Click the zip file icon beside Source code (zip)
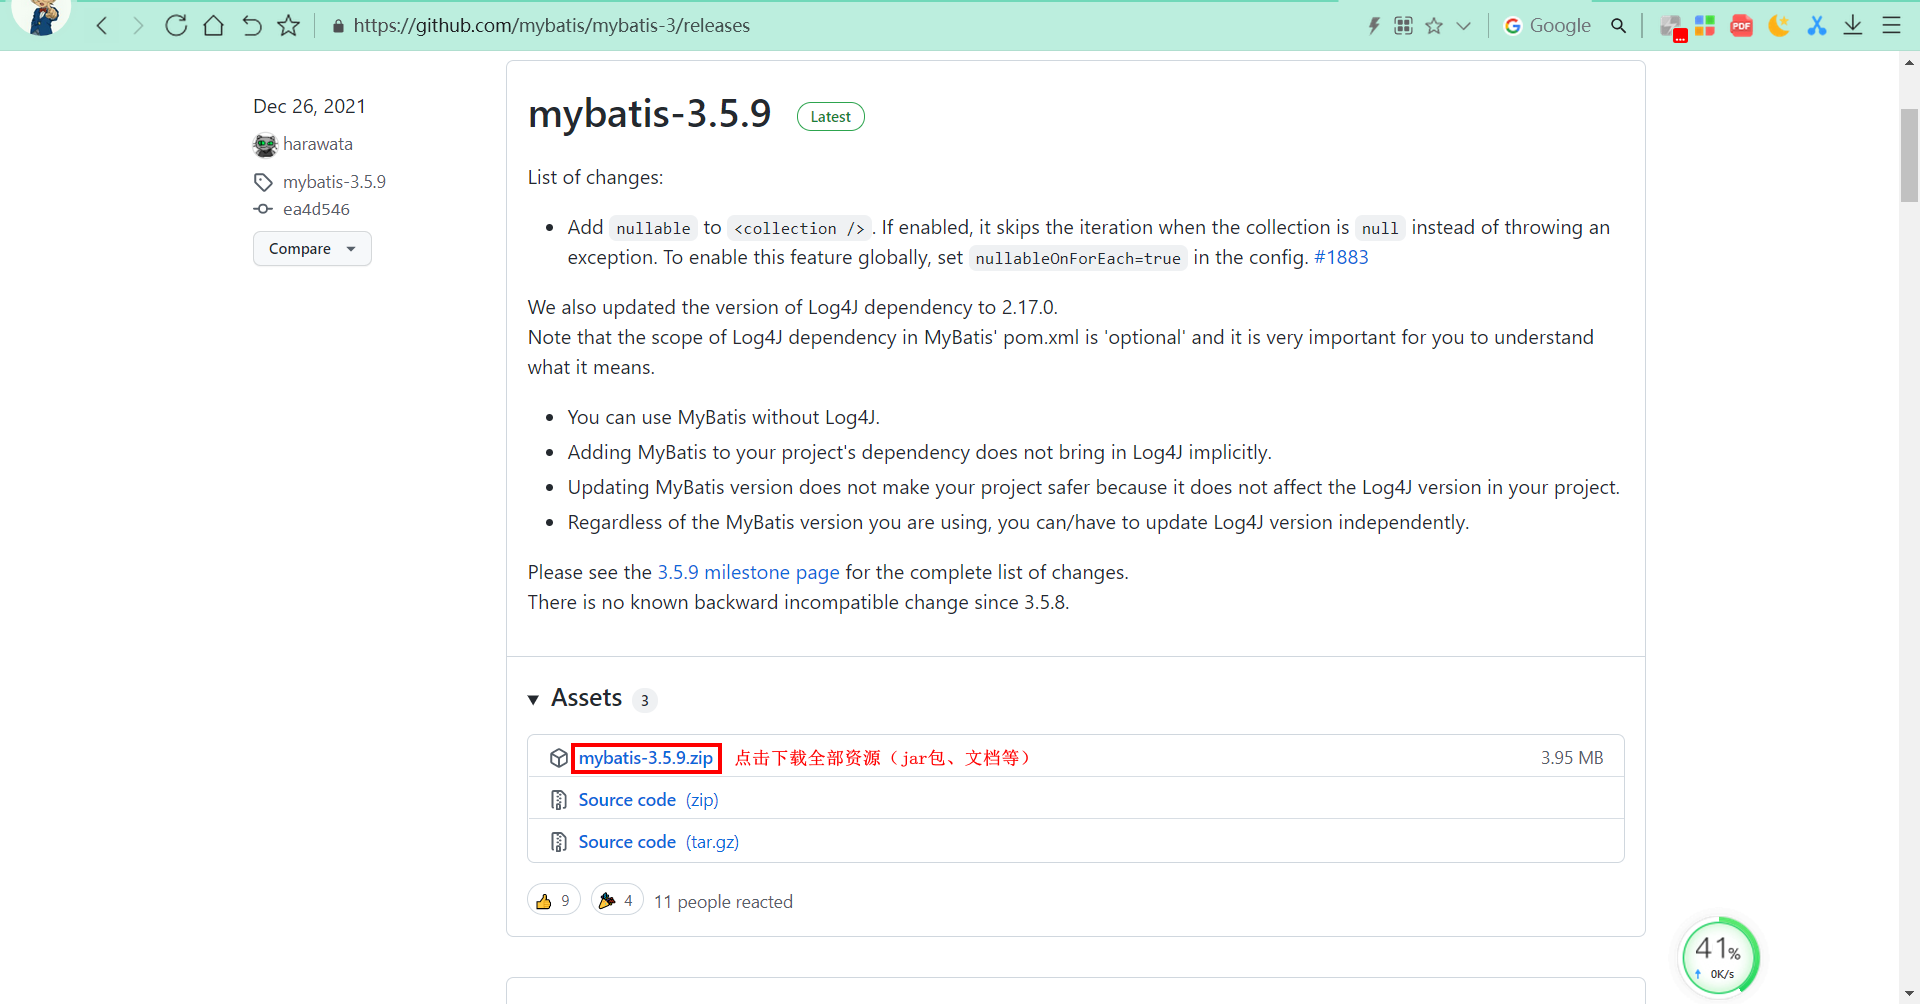The image size is (1920, 1004). coord(559,800)
